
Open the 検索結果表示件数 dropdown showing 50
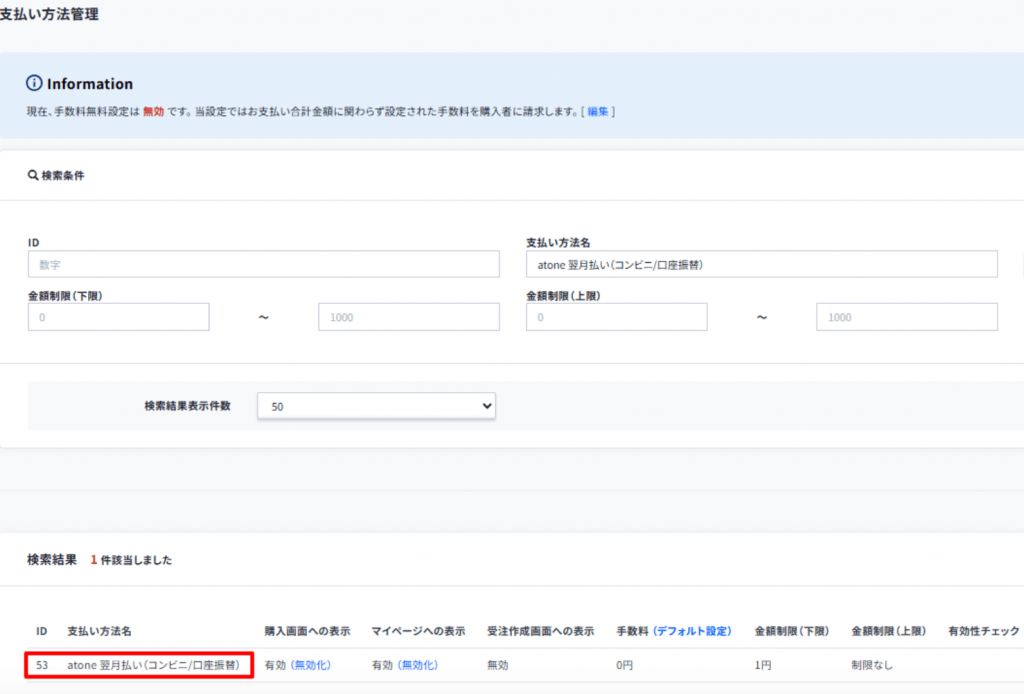click(x=376, y=406)
